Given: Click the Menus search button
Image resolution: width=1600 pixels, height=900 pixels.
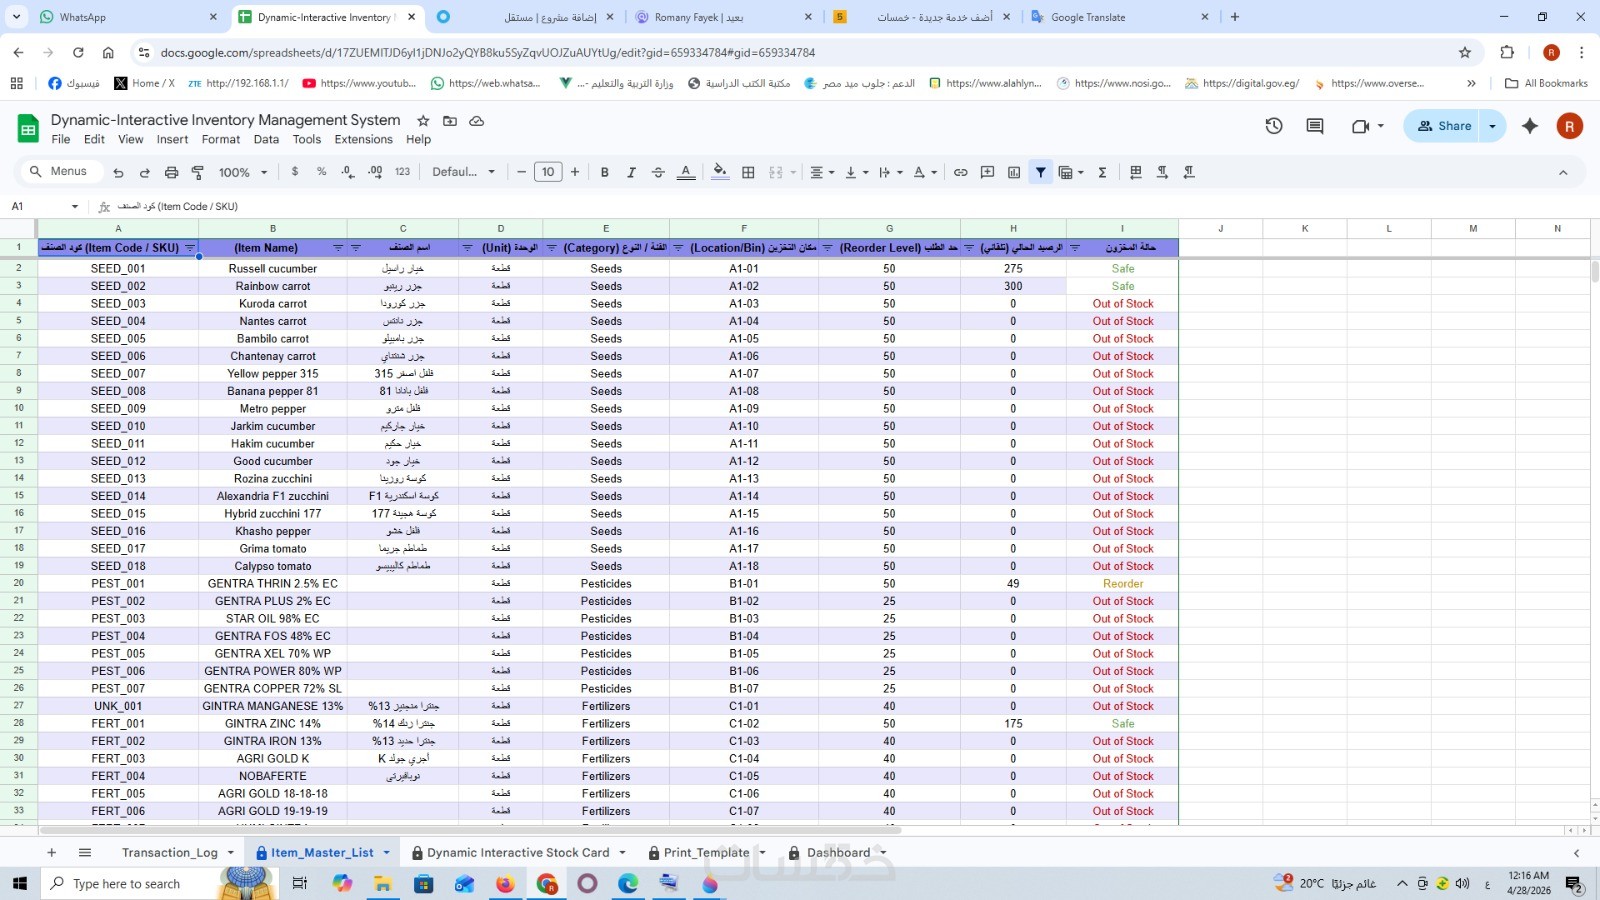Looking at the screenshot, I should coord(58,172).
